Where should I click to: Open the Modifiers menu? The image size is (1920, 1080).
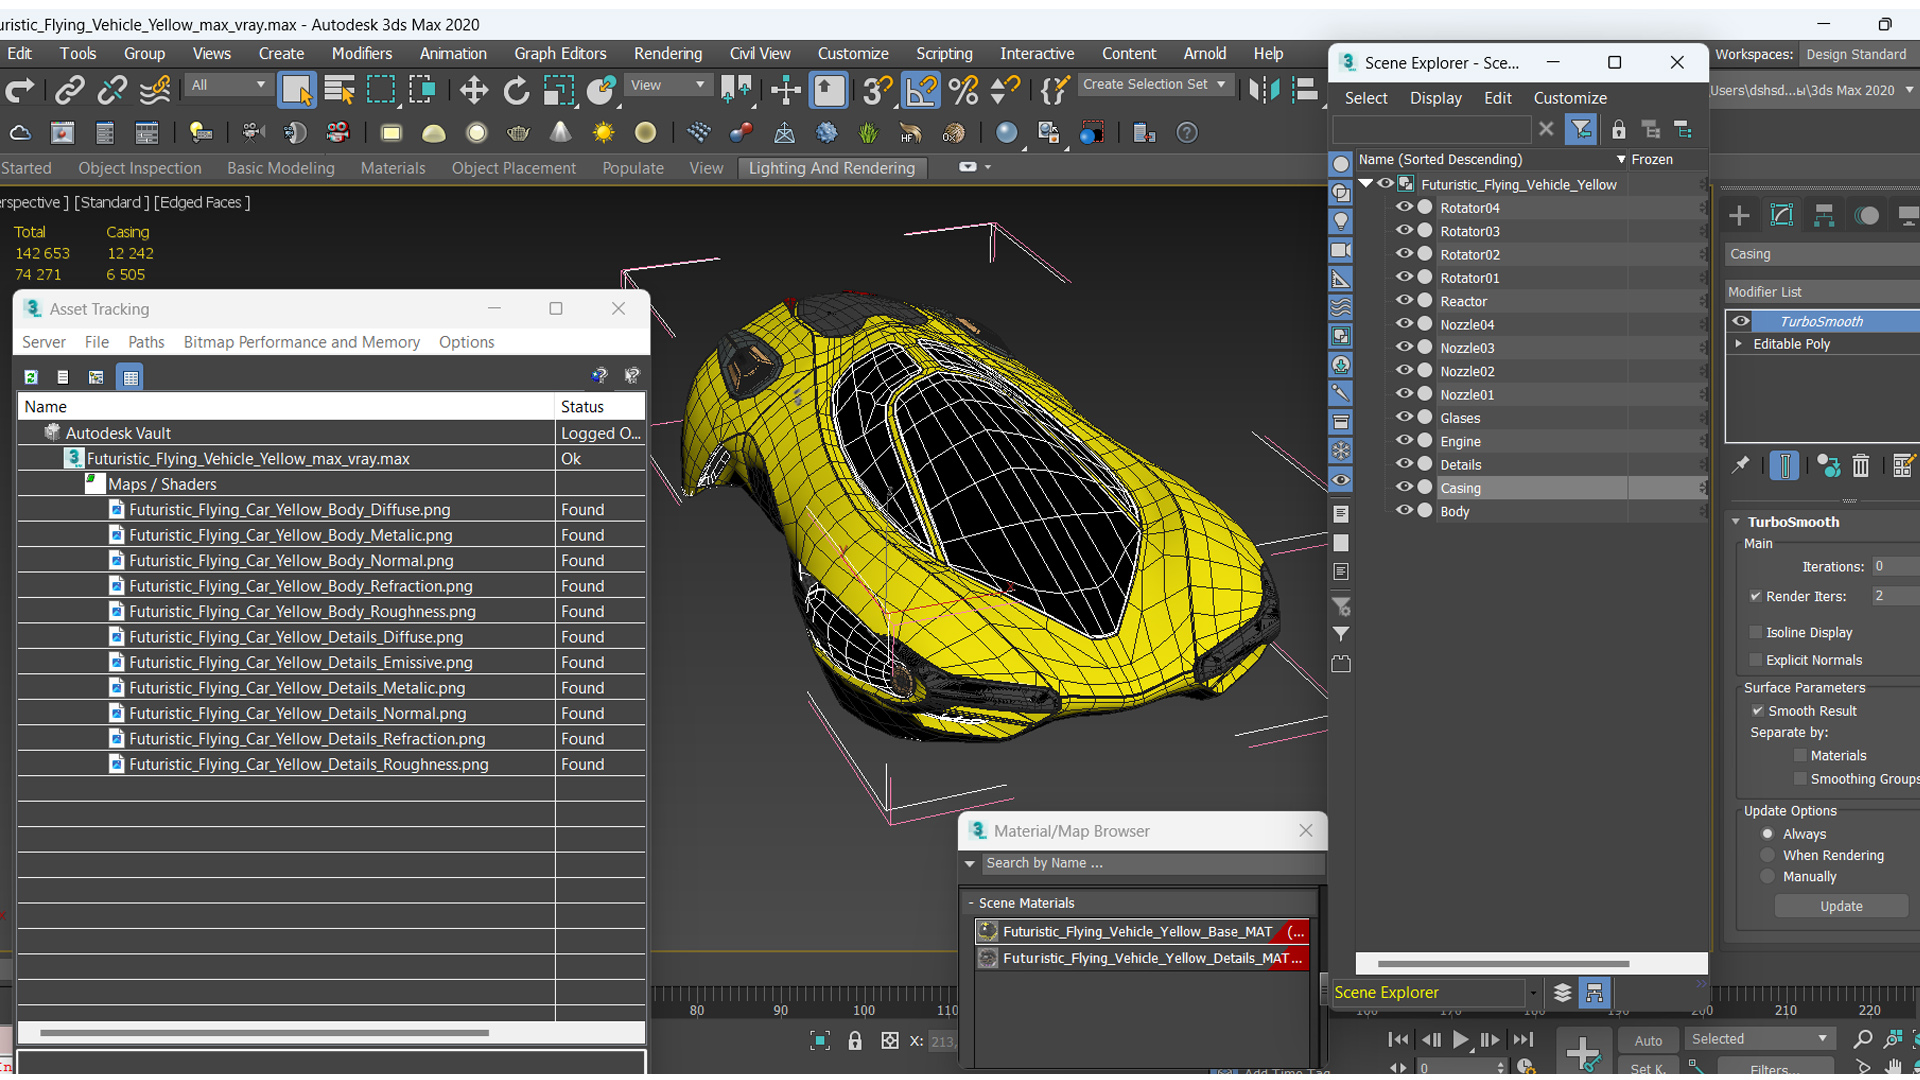(362, 54)
